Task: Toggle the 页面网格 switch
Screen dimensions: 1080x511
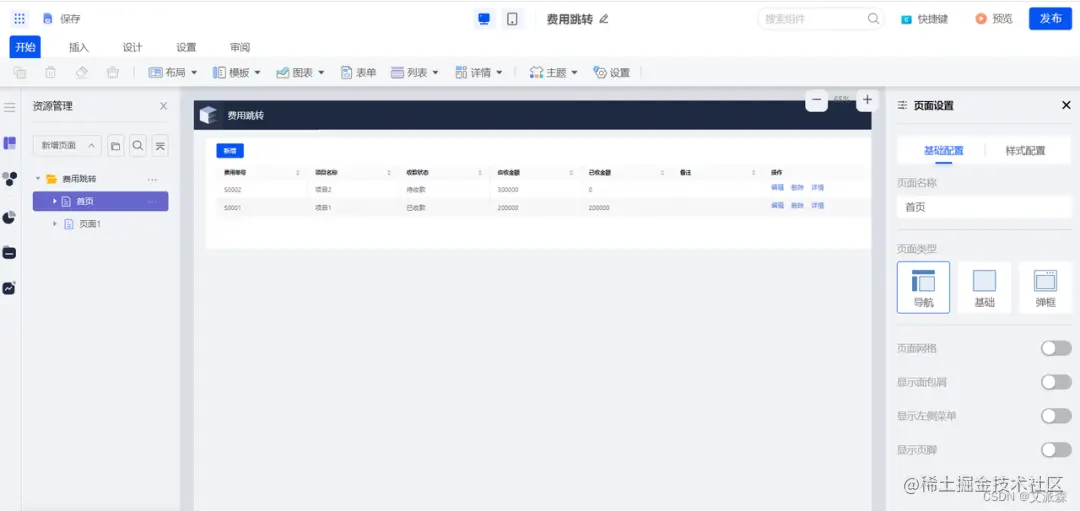Action: pos(1056,348)
